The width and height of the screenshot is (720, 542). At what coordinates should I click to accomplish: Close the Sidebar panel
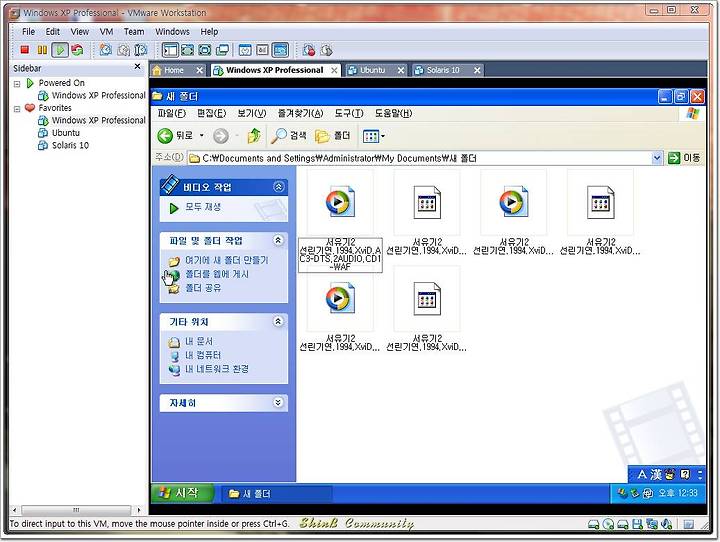(137, 67)
